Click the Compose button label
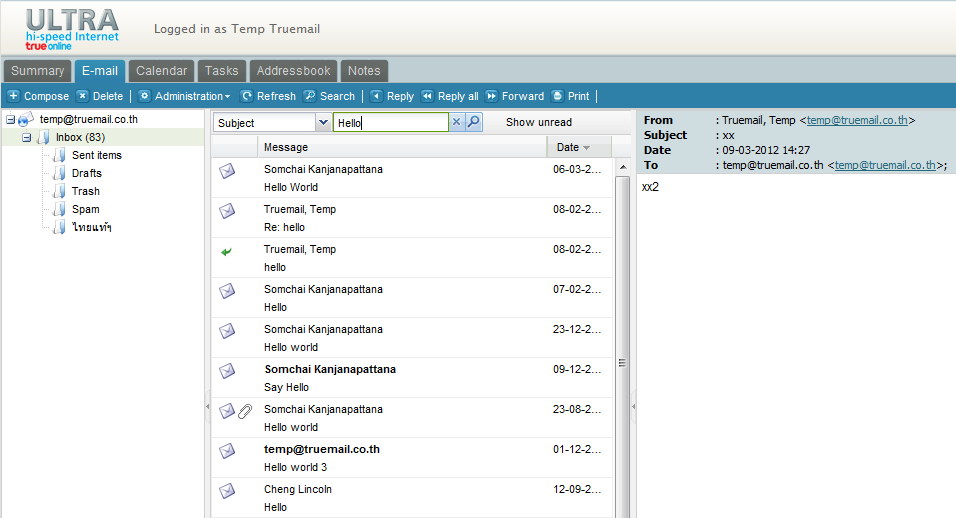 click(46, 96)
